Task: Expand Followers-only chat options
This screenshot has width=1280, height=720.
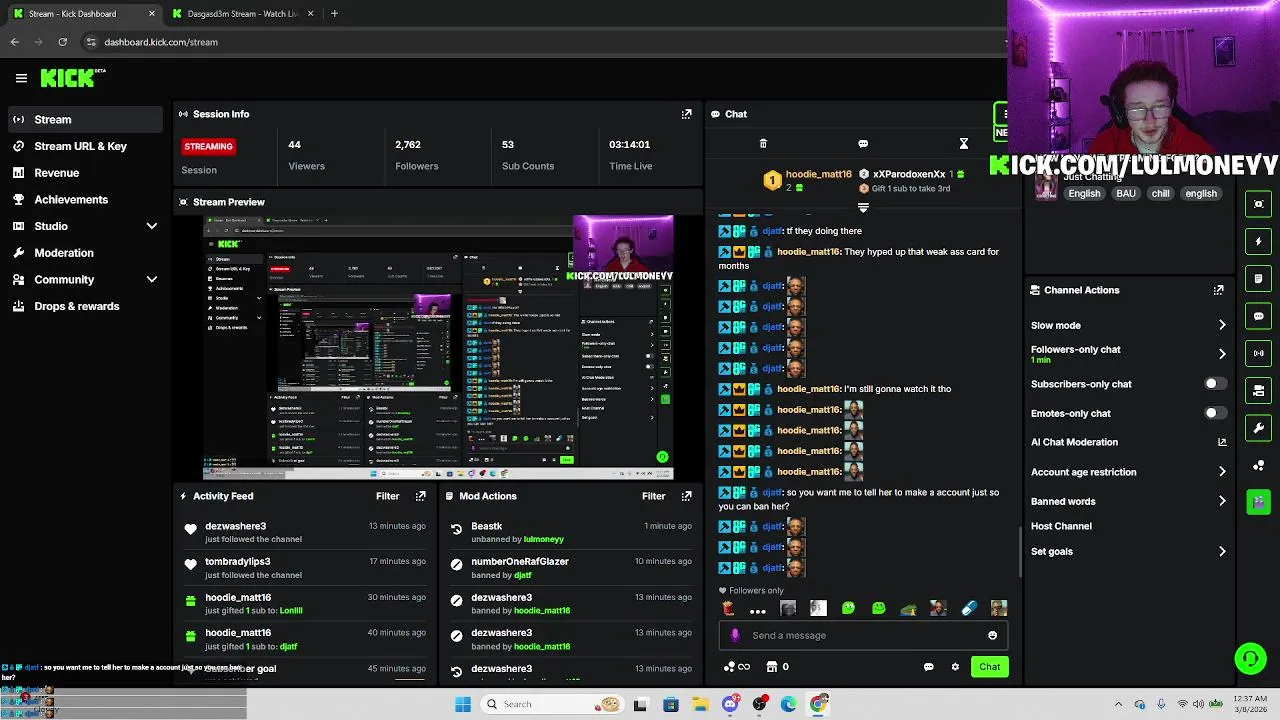Action: click(1222, 354)
